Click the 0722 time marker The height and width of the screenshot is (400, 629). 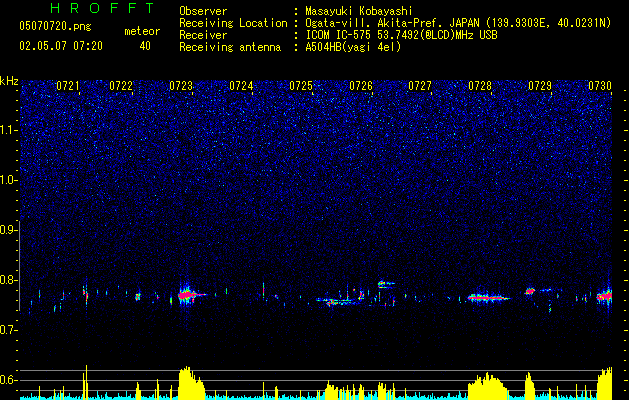[x=121, y=85]
